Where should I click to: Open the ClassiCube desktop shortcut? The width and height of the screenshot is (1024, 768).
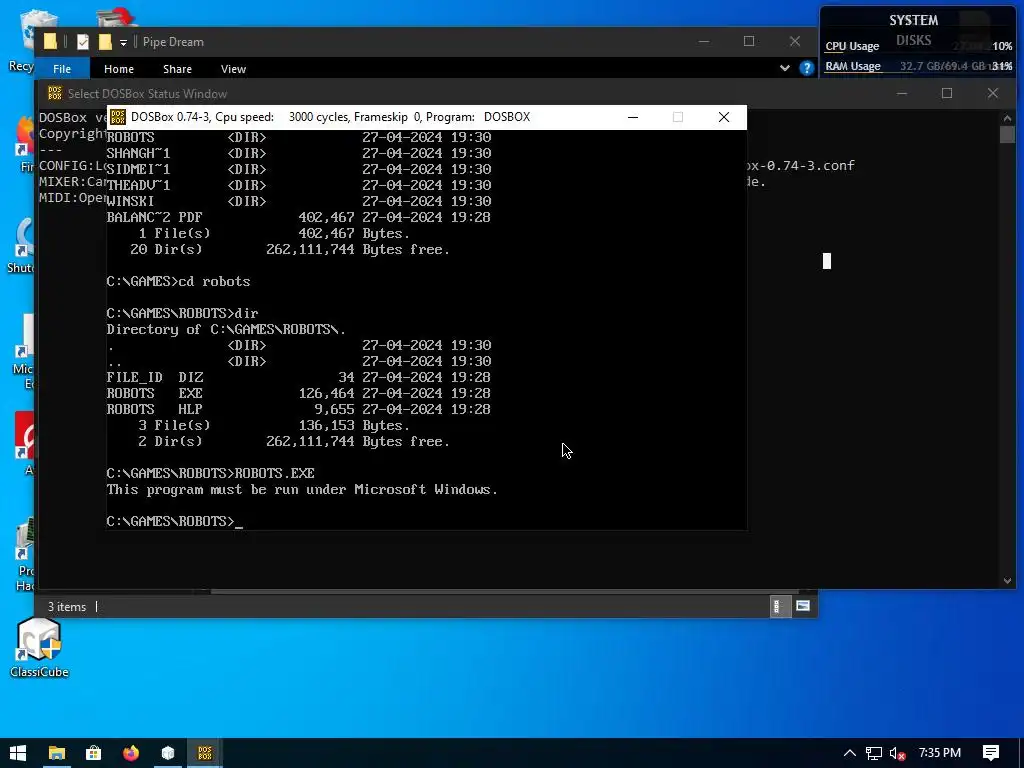[x=39, y=647]
